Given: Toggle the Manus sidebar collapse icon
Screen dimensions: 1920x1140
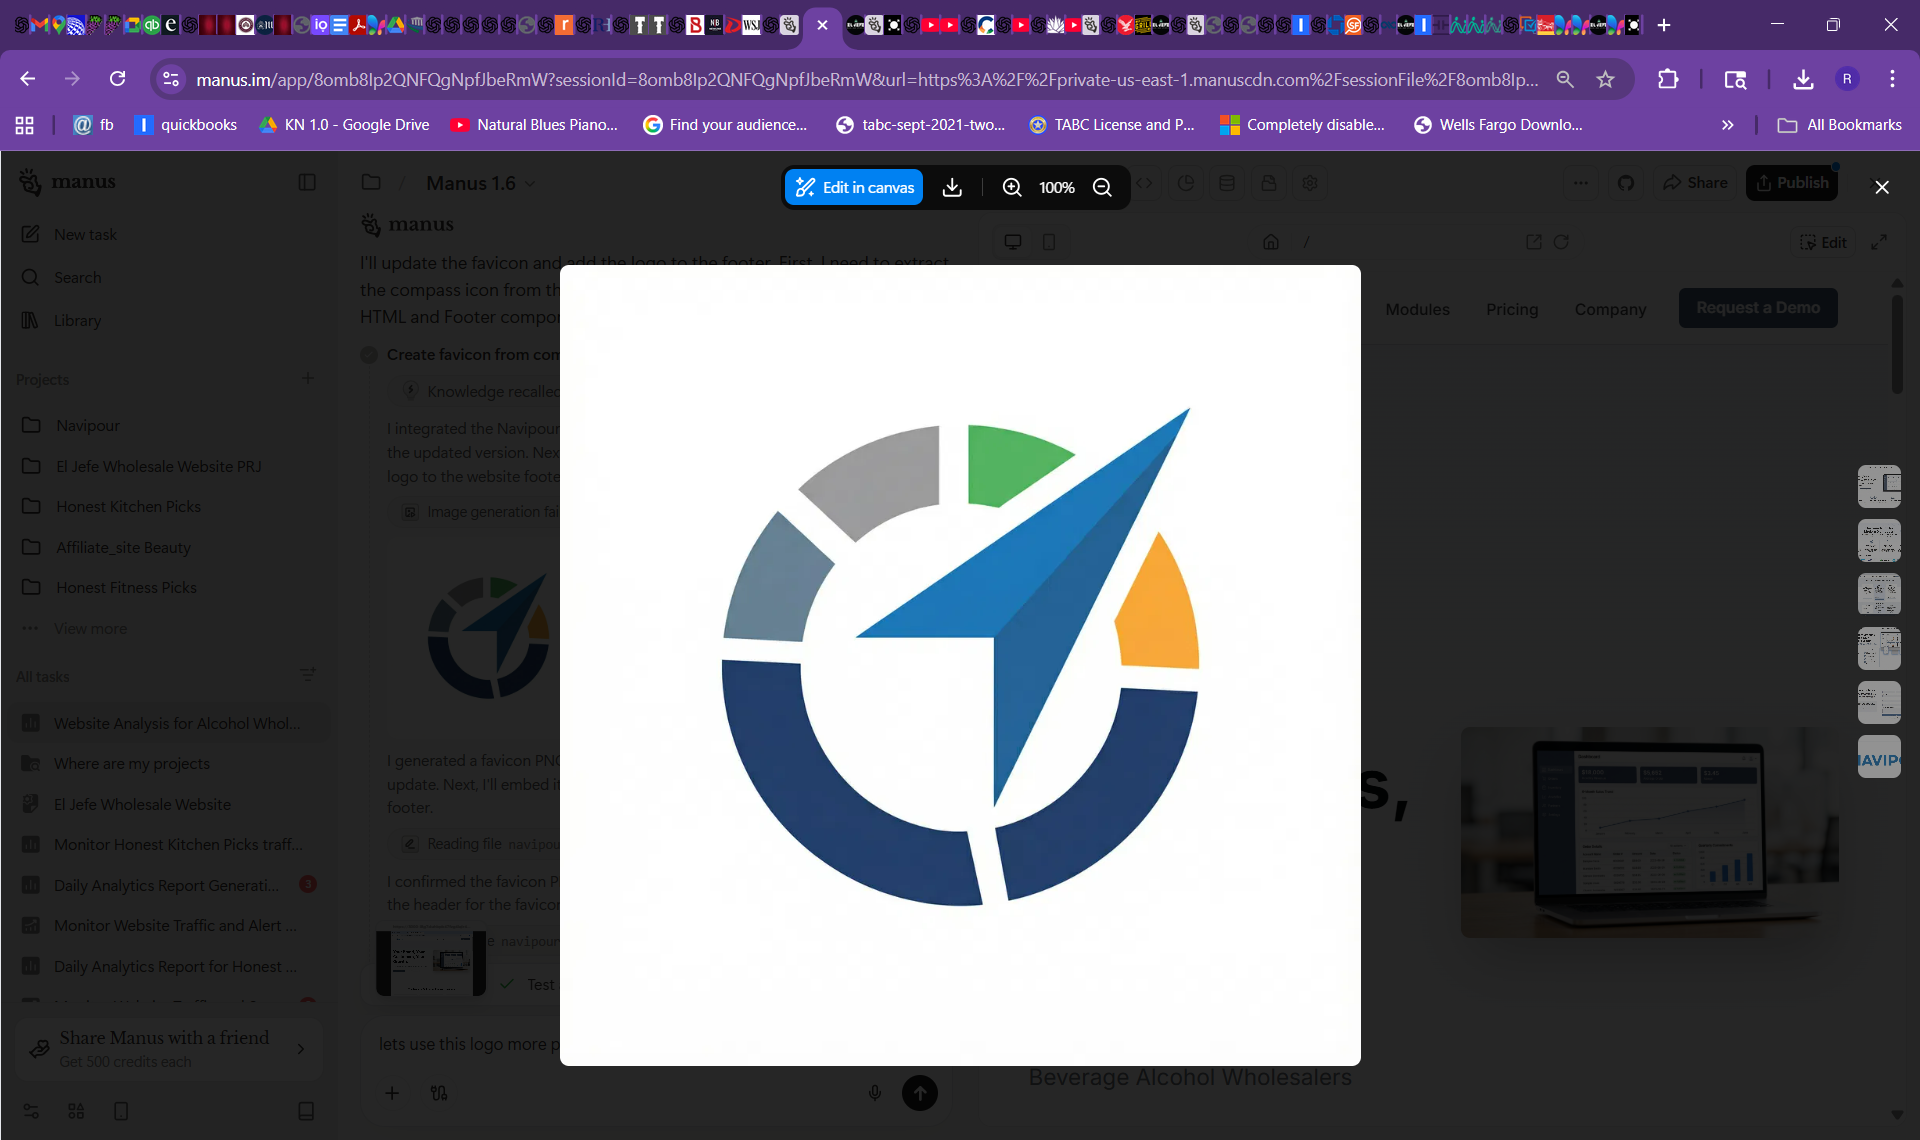Looking at the screenshot, I should (x=307, y=182).
